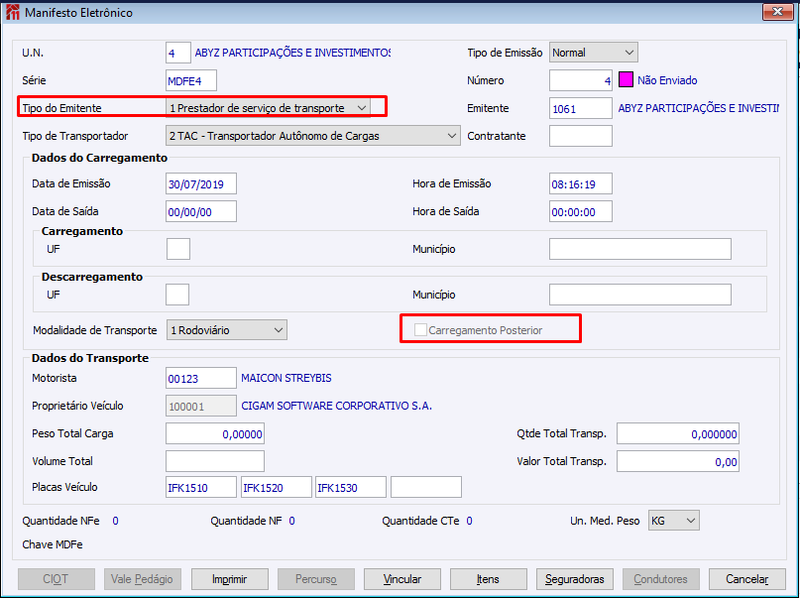This screenshot has width=800, height=598.
Task: Click CIGAM SOFTWARE CORPORATIVO S.A. text
Action: (337, 406)
